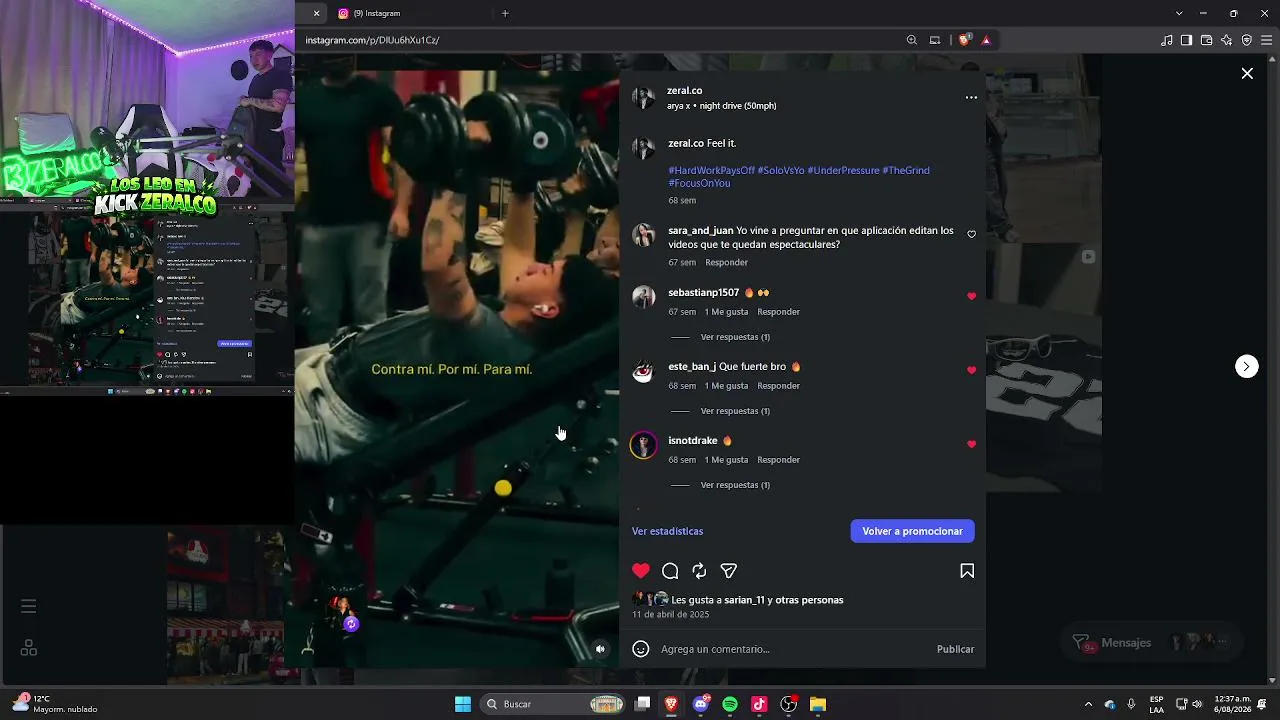
Task: Reply to este_ban_j's comment
Action: (x=778, y=386)
